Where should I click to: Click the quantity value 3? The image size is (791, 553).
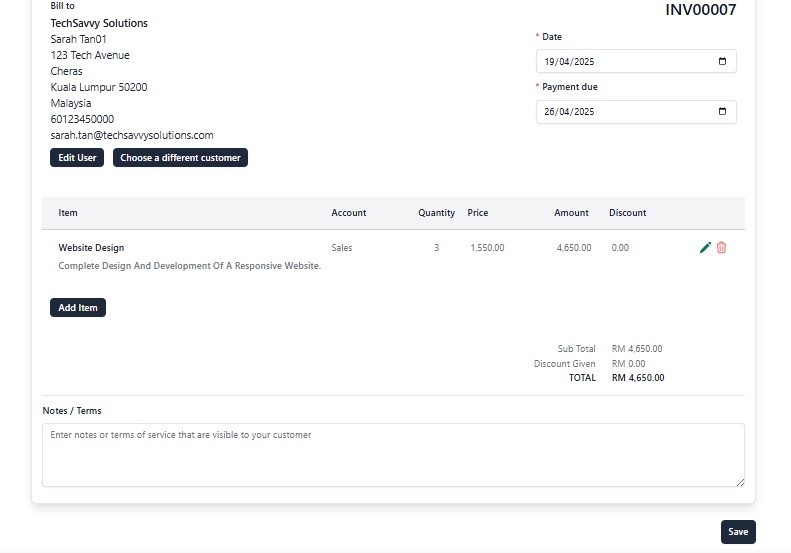[436, 248]
